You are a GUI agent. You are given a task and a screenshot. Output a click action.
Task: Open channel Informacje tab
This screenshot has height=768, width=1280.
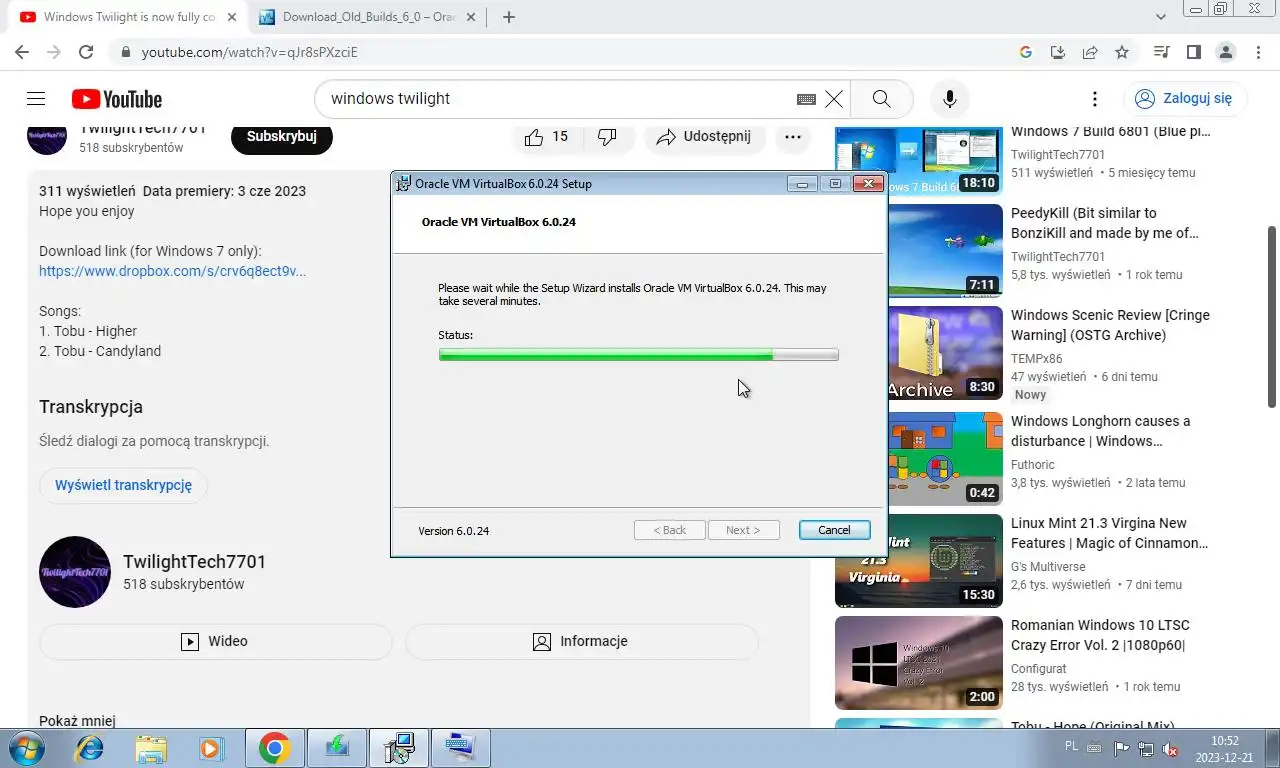[582, 642]
